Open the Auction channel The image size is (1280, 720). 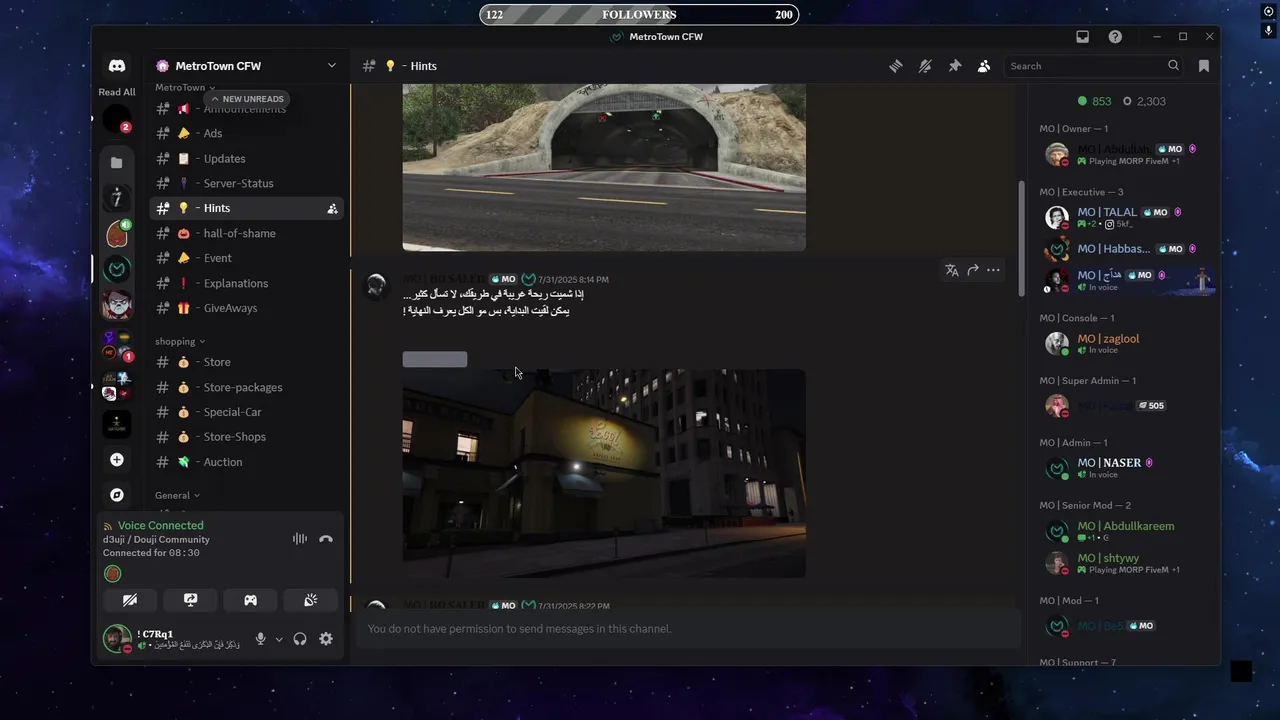(246, 463)
